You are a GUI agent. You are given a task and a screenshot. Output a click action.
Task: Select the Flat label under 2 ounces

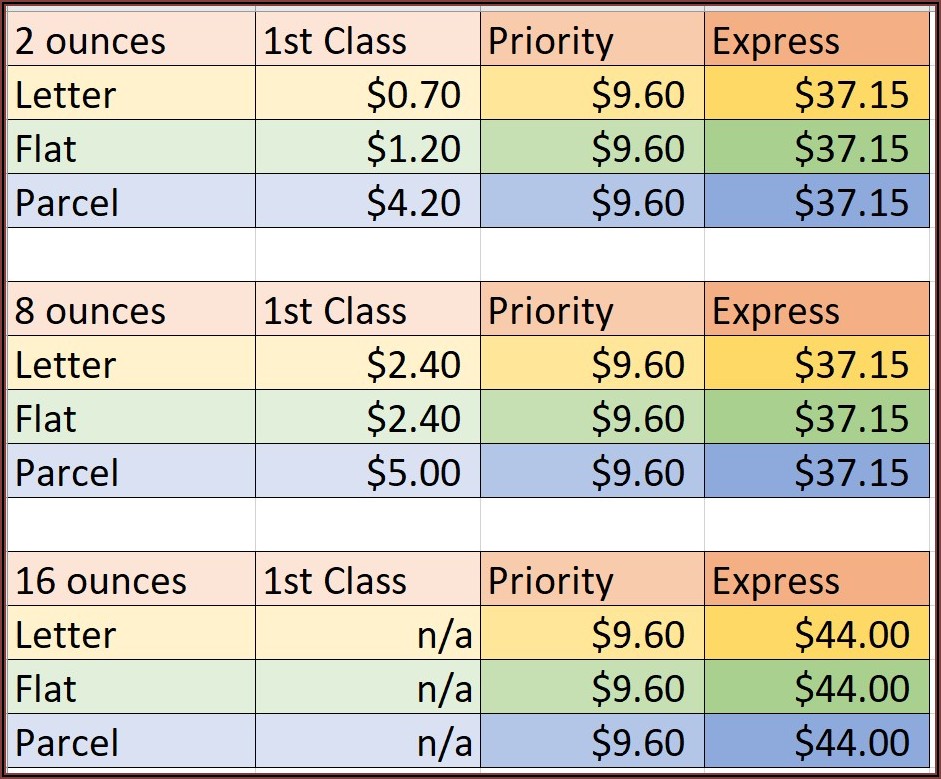[46, 149]
